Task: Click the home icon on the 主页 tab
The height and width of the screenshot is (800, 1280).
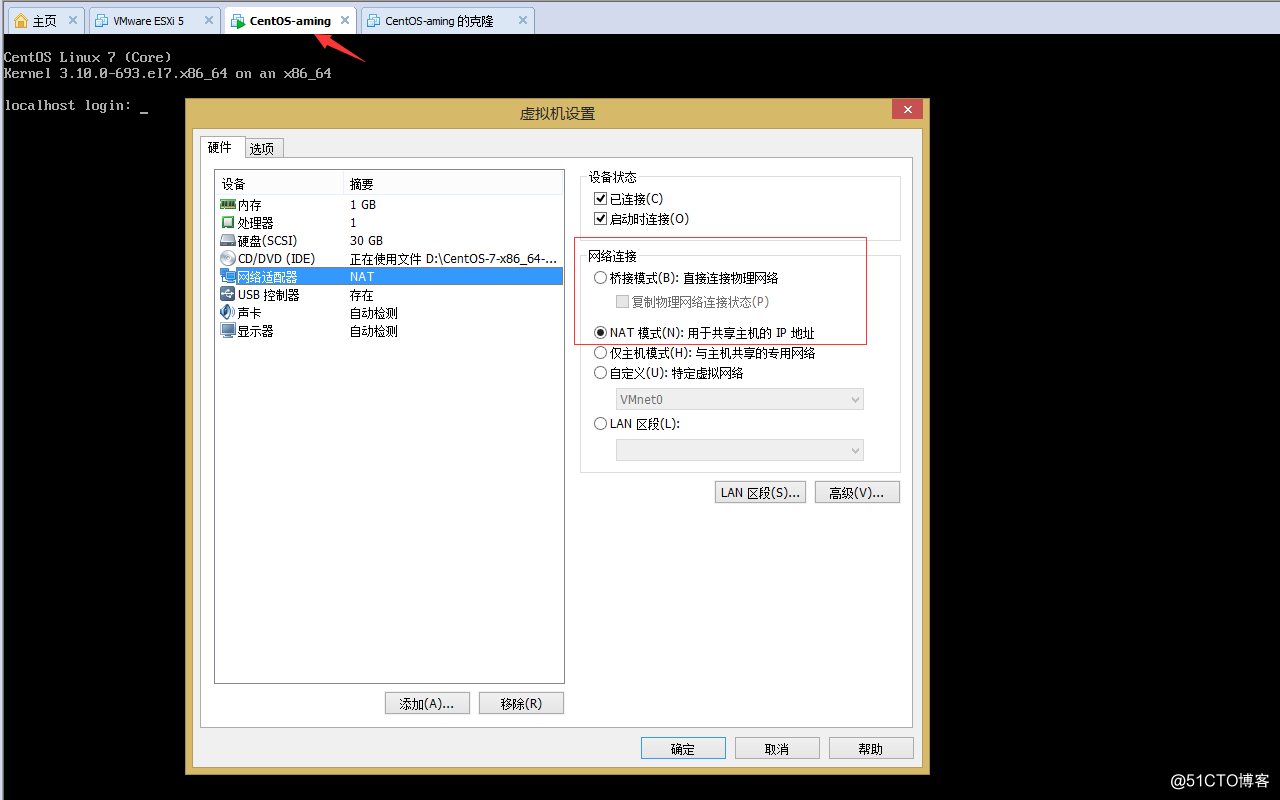Action: [x=21, y=20]
